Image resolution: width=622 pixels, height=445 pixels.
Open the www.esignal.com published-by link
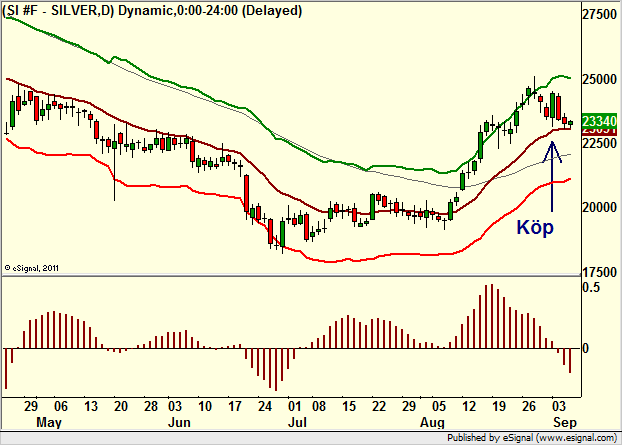(577, 438)
